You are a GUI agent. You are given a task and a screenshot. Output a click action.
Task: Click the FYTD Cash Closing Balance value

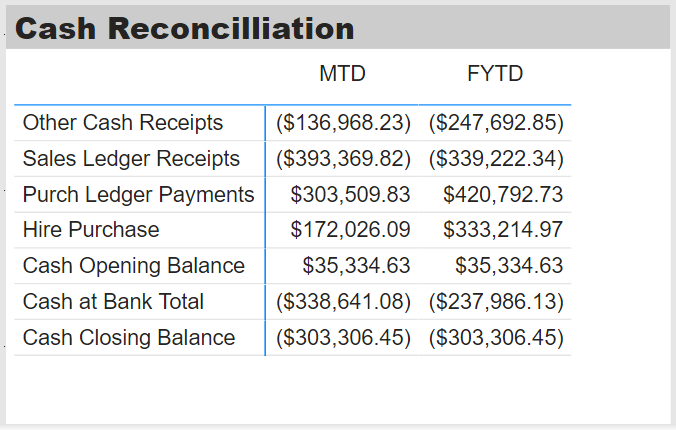click(496, 338)
